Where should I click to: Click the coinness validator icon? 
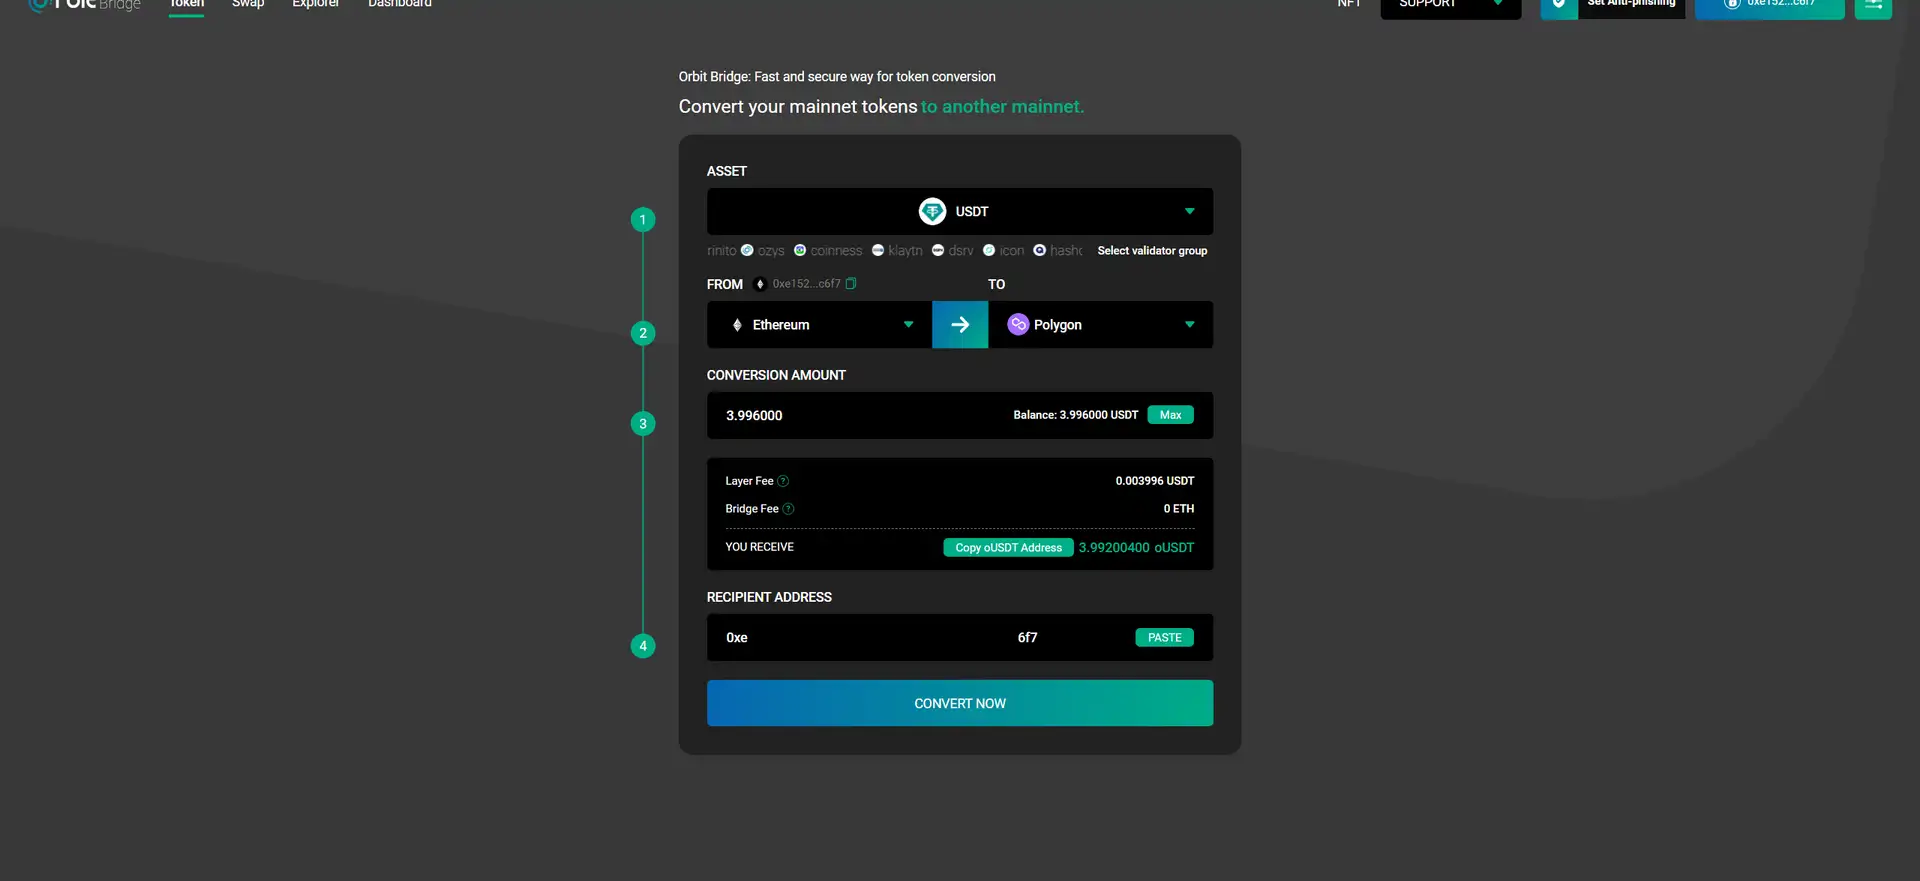point(800,251)
